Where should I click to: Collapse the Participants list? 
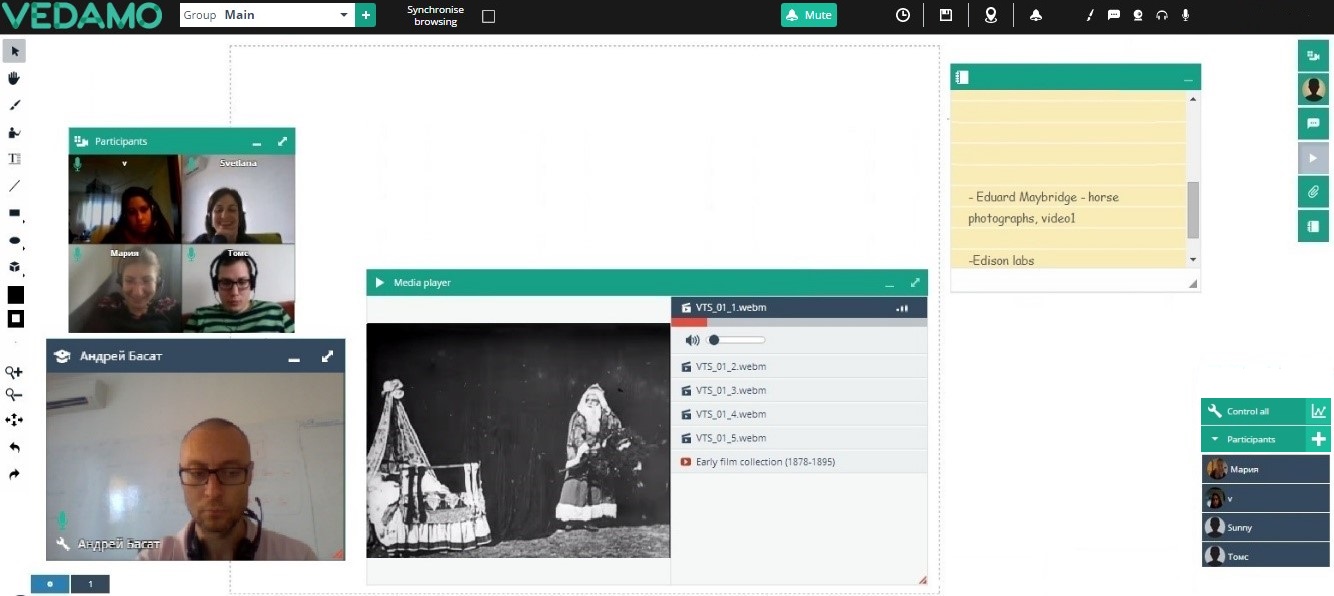pos(1254,439)
